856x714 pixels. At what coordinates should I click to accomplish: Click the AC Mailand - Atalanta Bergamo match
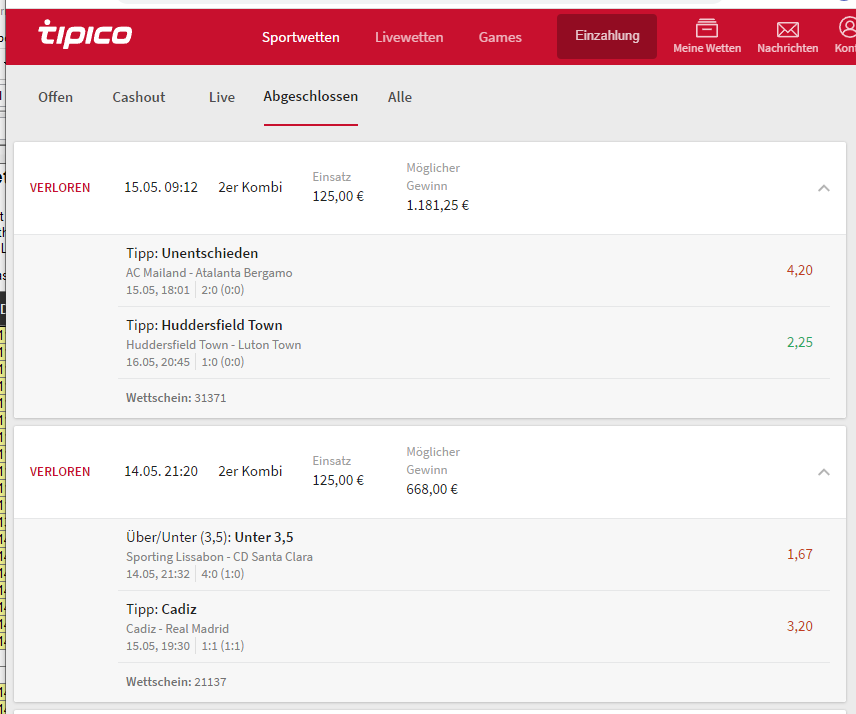[209, 273]
